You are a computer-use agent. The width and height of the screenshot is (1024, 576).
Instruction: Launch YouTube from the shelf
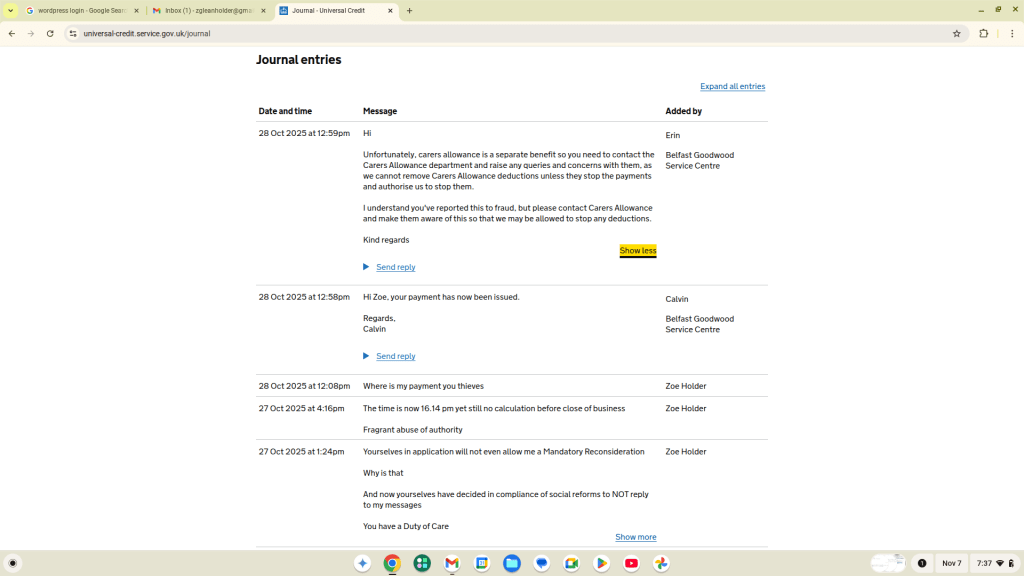(631, 563)
